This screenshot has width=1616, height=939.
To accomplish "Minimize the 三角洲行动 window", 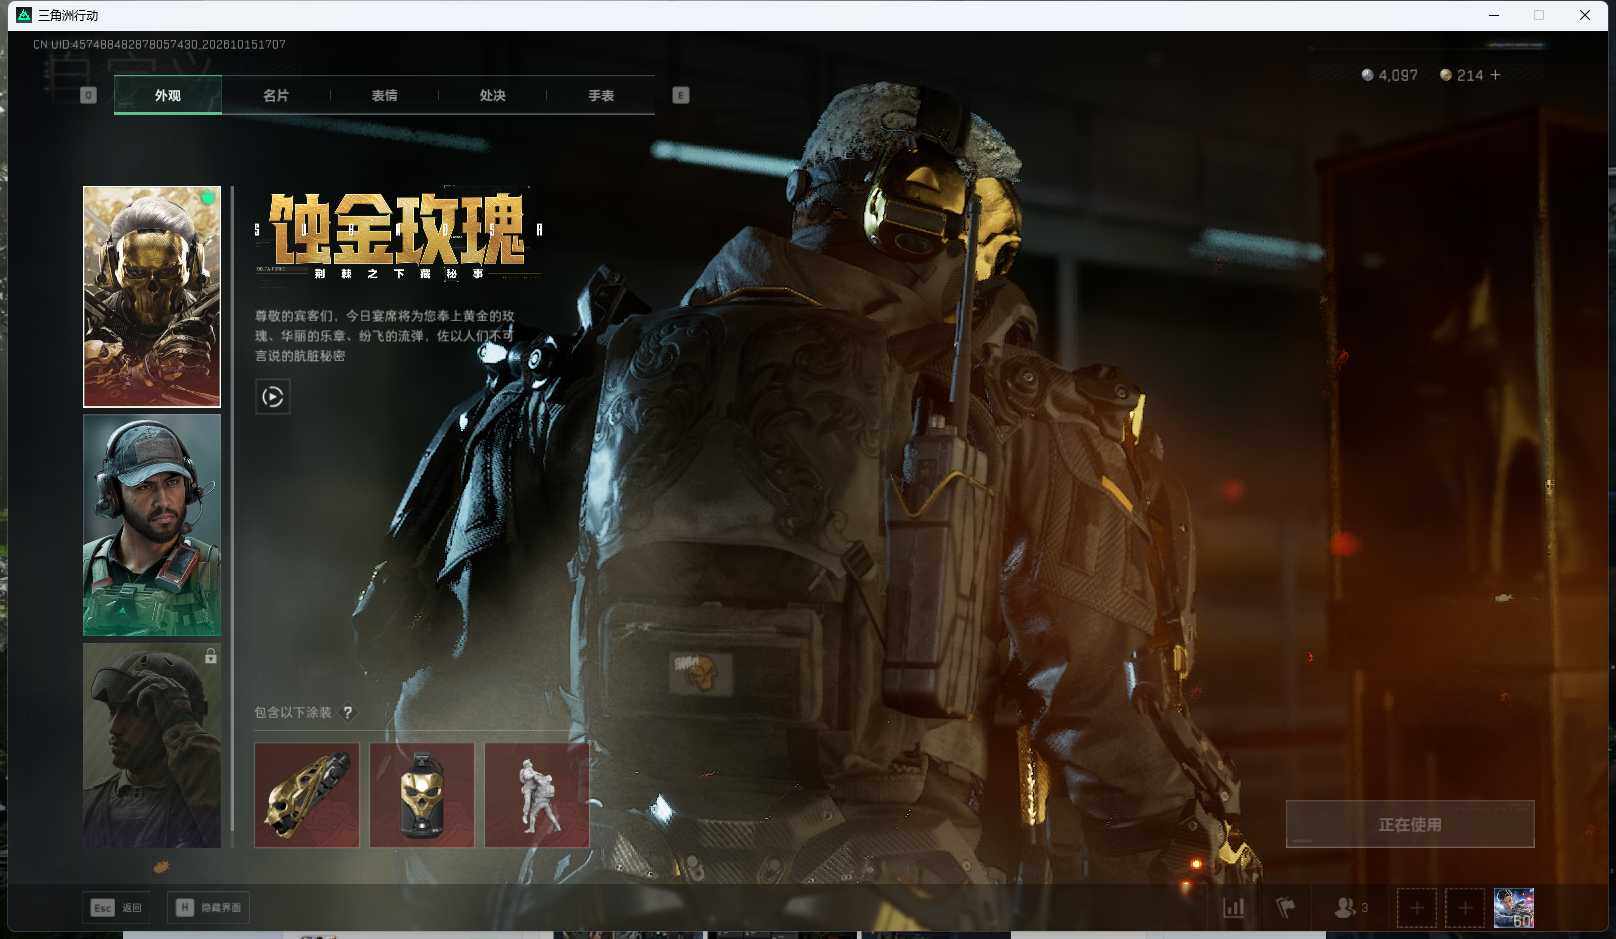I will point(1494,15).
